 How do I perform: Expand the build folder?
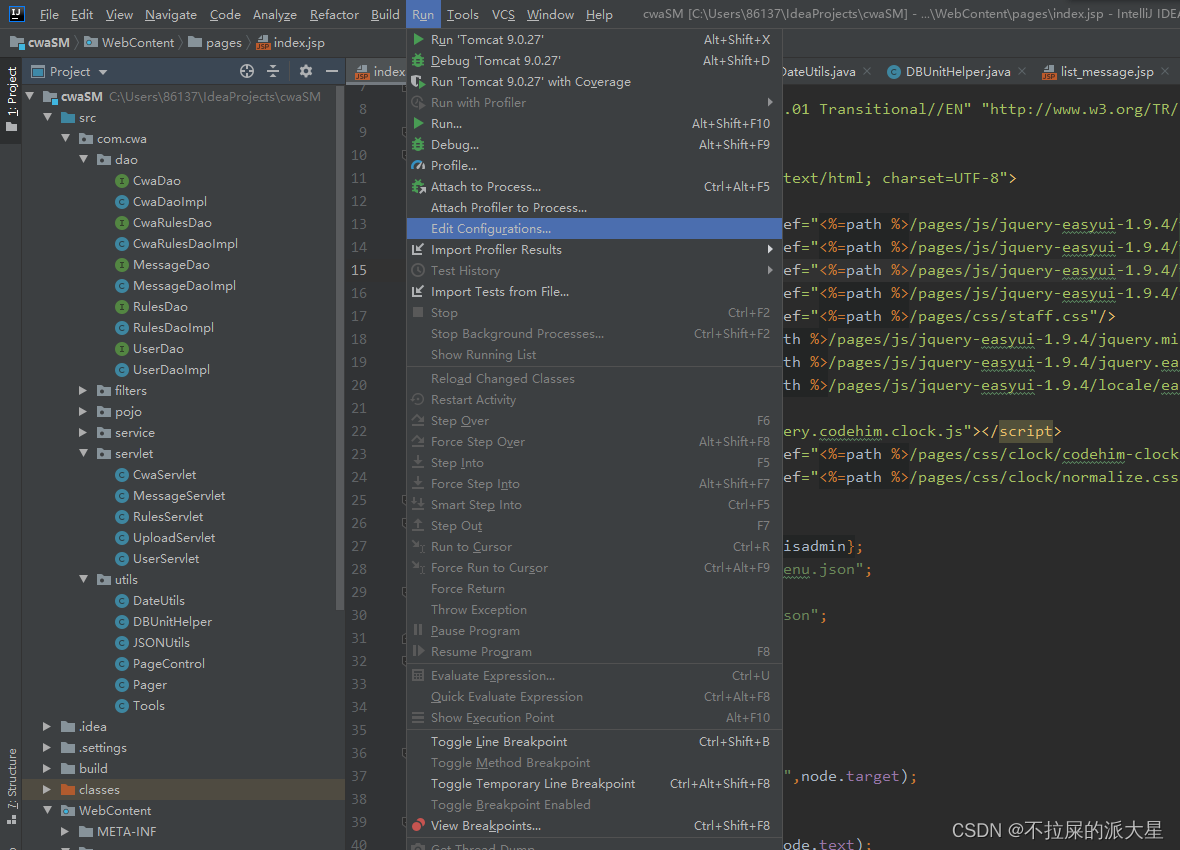coord(47,768)
